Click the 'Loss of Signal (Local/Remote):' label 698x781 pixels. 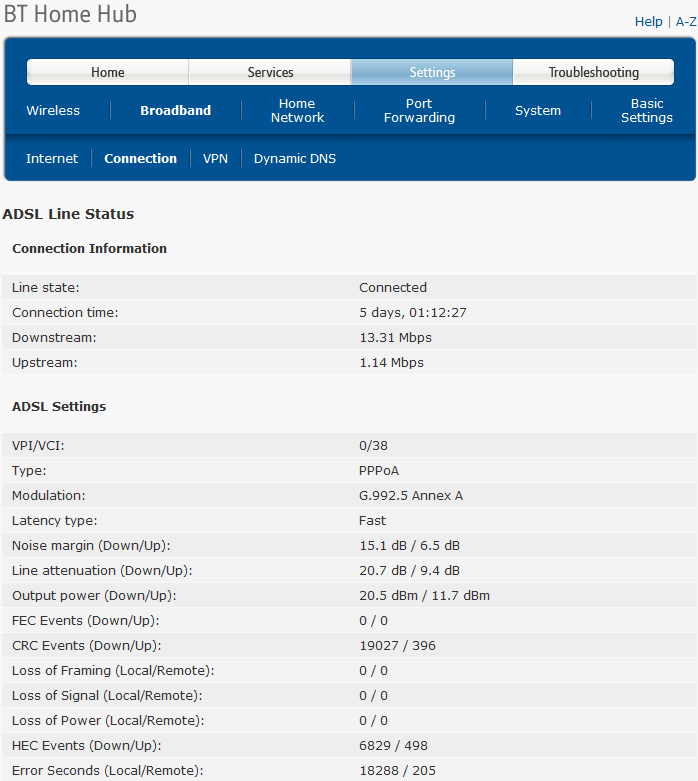click(107, 695)
